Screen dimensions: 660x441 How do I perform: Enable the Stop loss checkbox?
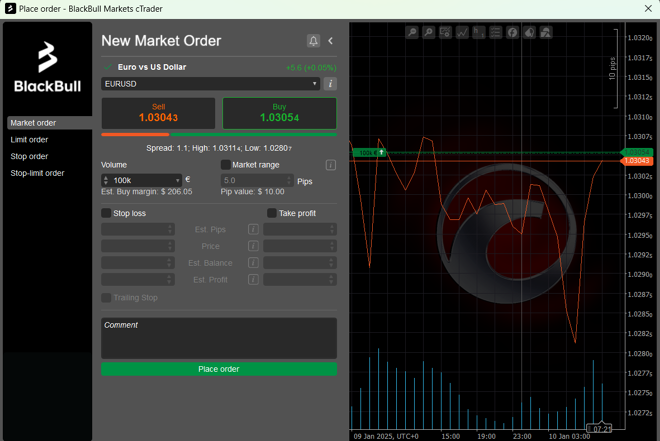[106, 213]
